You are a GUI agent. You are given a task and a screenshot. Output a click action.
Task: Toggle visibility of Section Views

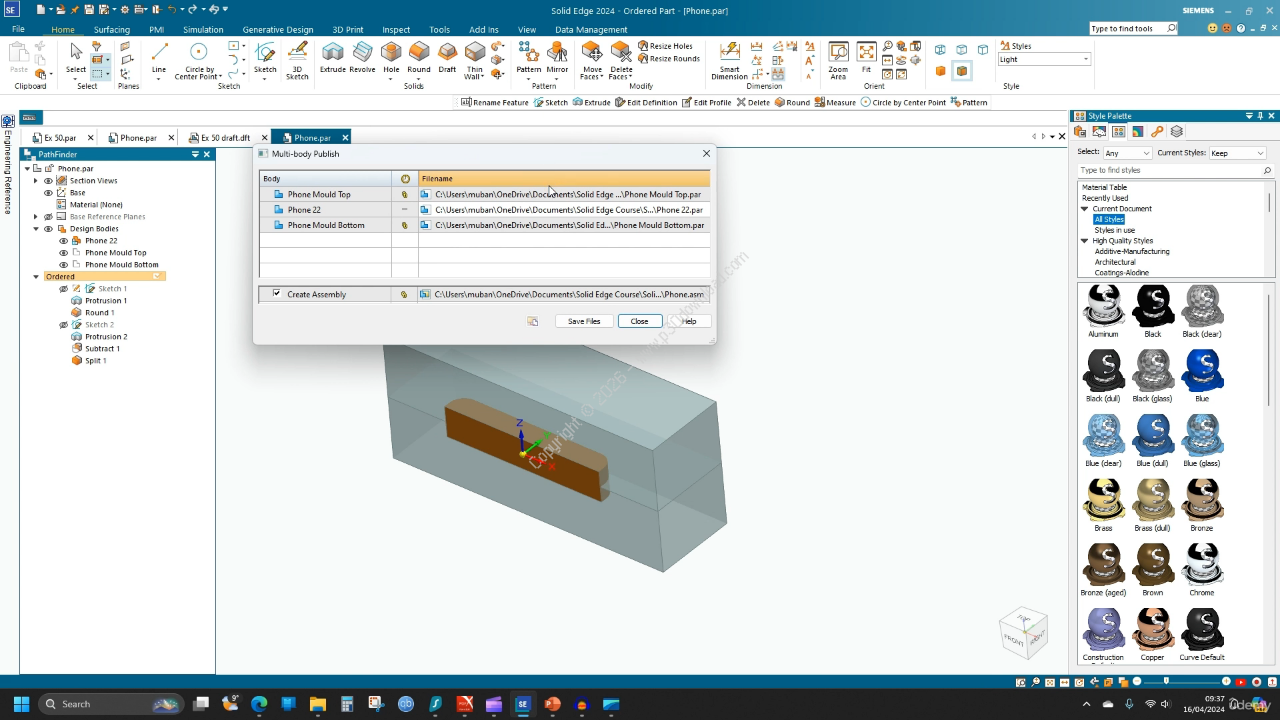48,181
